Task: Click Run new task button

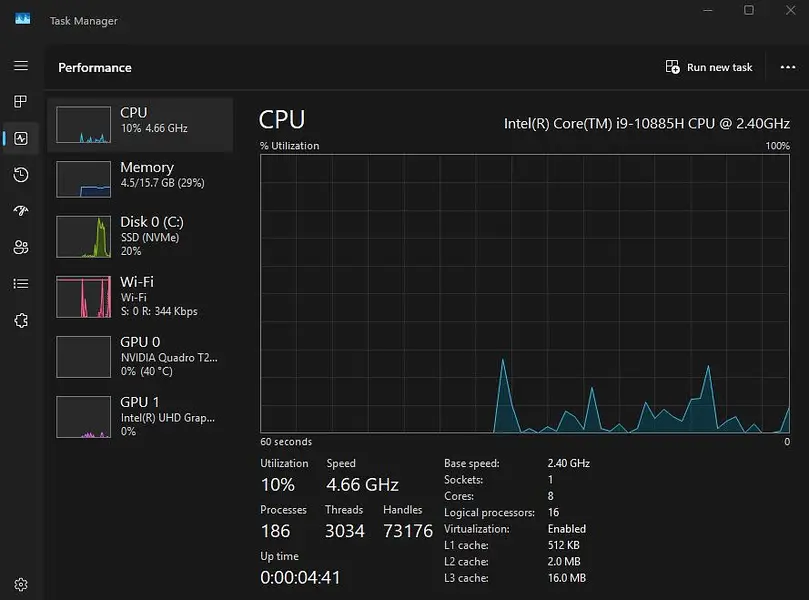Action: [709, 67]
